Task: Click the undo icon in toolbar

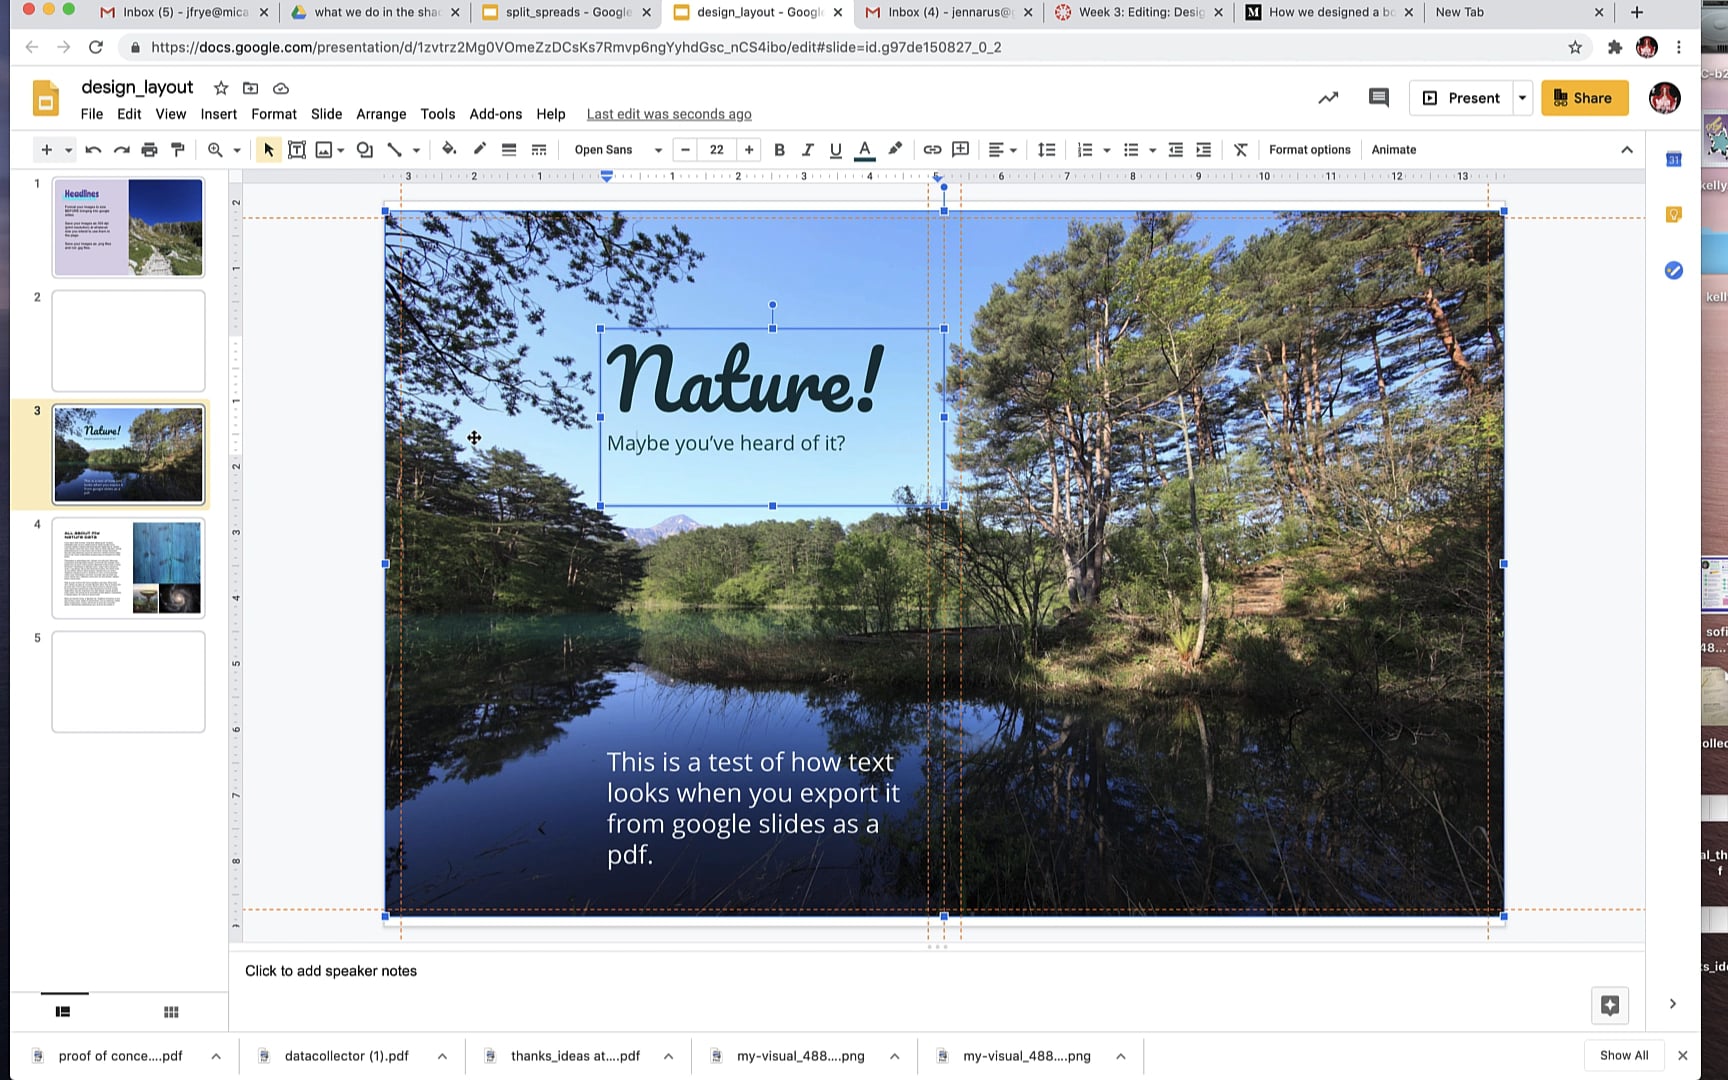Action: pos(93,150)
